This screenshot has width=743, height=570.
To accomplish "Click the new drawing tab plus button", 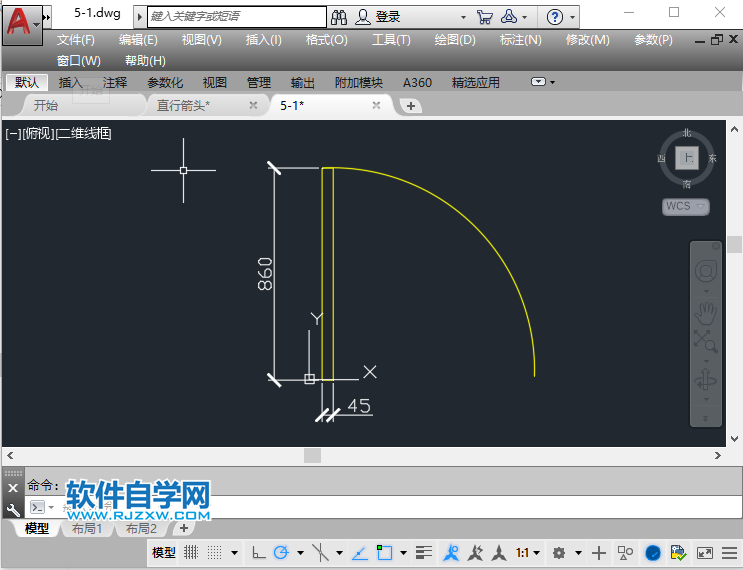I will pyautogui.click(x=411, y=106).
